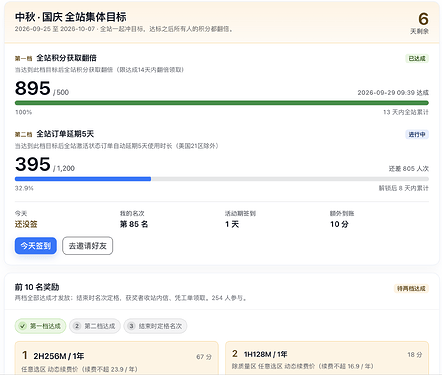Click the 进行中 status badge

pos(417,134)
